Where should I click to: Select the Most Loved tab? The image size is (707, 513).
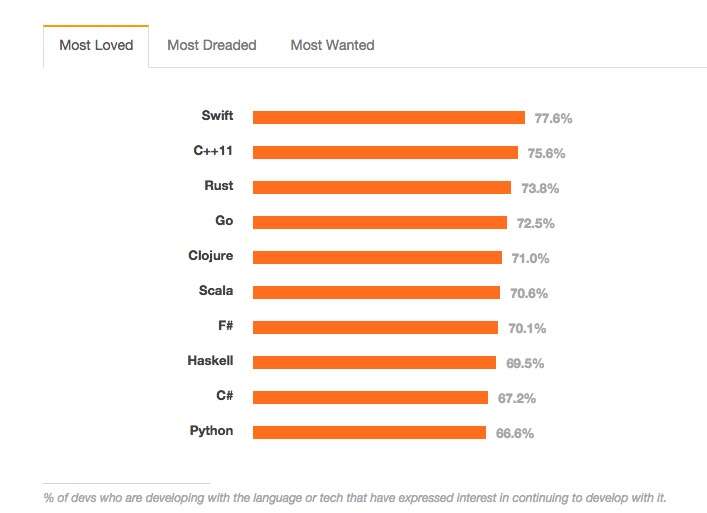tap(96, 45)
